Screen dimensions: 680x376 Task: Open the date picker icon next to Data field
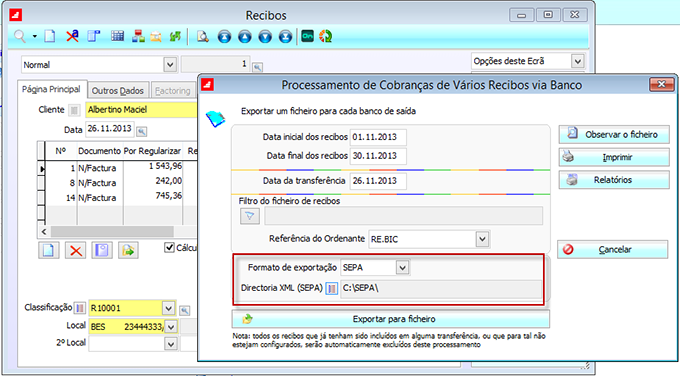pos(142,131)
